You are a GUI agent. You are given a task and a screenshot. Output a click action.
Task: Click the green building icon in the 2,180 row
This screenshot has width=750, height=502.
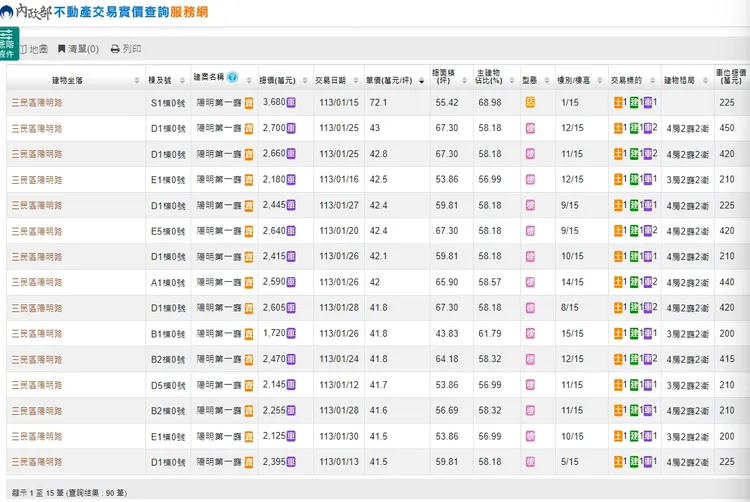[634, 179]
